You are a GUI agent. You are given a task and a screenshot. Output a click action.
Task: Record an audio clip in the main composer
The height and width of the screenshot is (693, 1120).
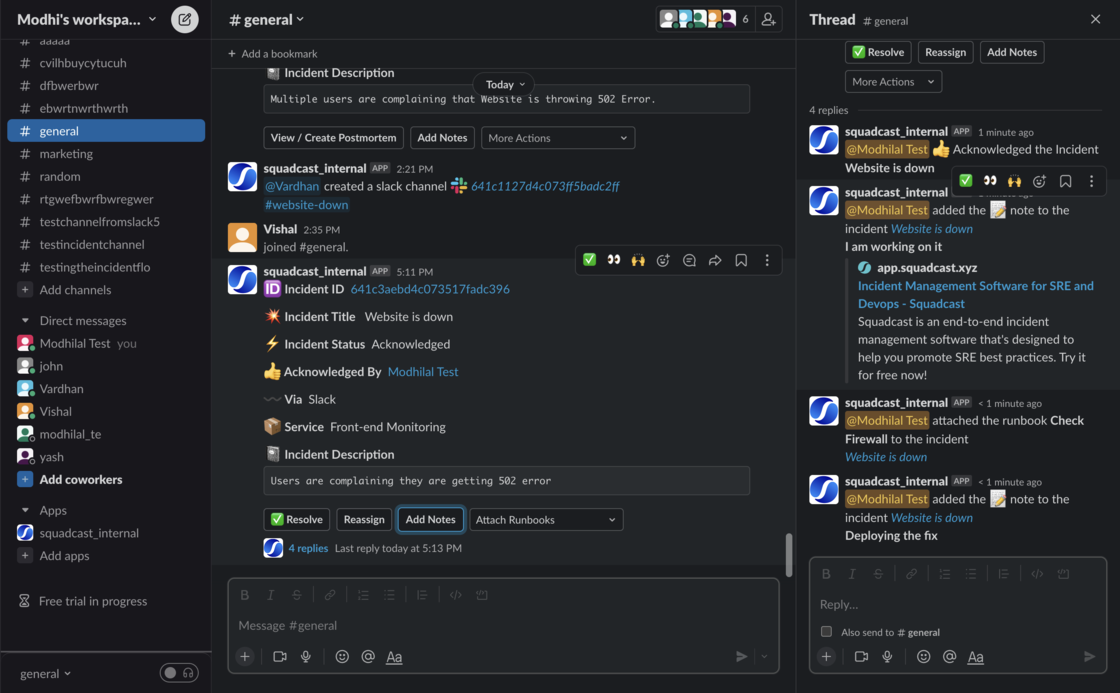pos(306,657)
